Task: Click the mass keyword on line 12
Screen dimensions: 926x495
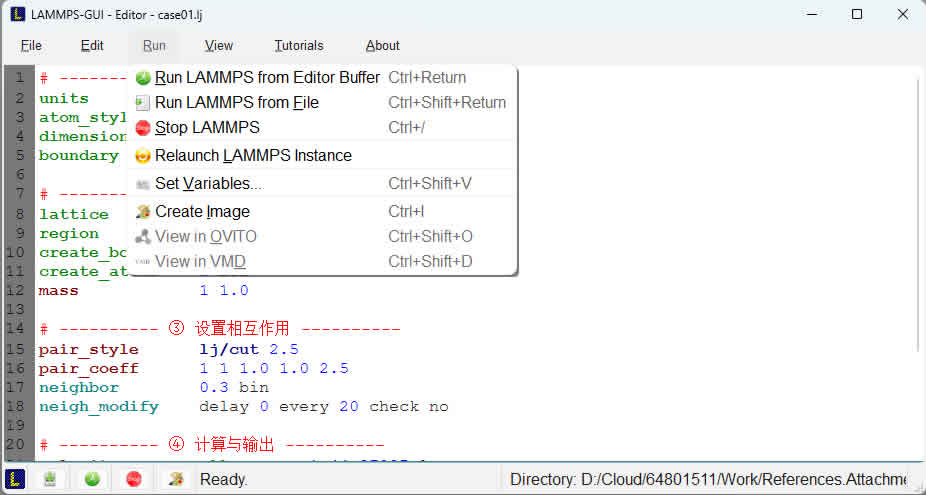Action: tap(58, 291)
